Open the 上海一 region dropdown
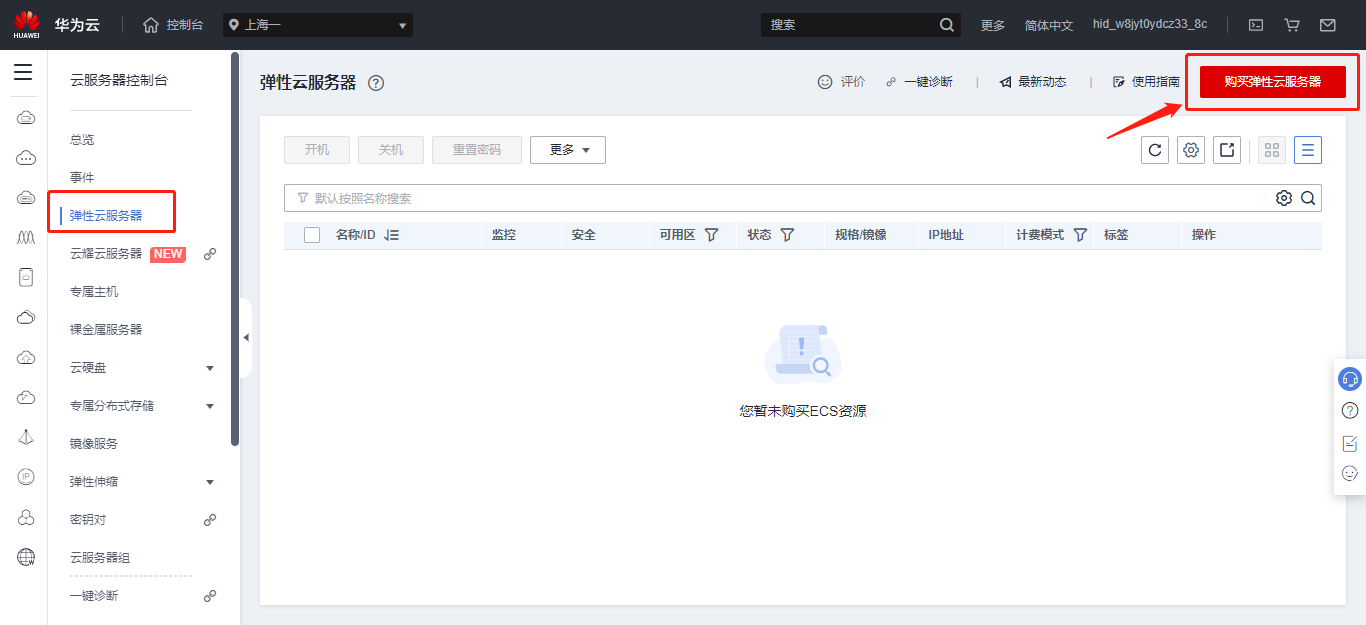Screen dimensions: 1366x625 tap(317, 24)
